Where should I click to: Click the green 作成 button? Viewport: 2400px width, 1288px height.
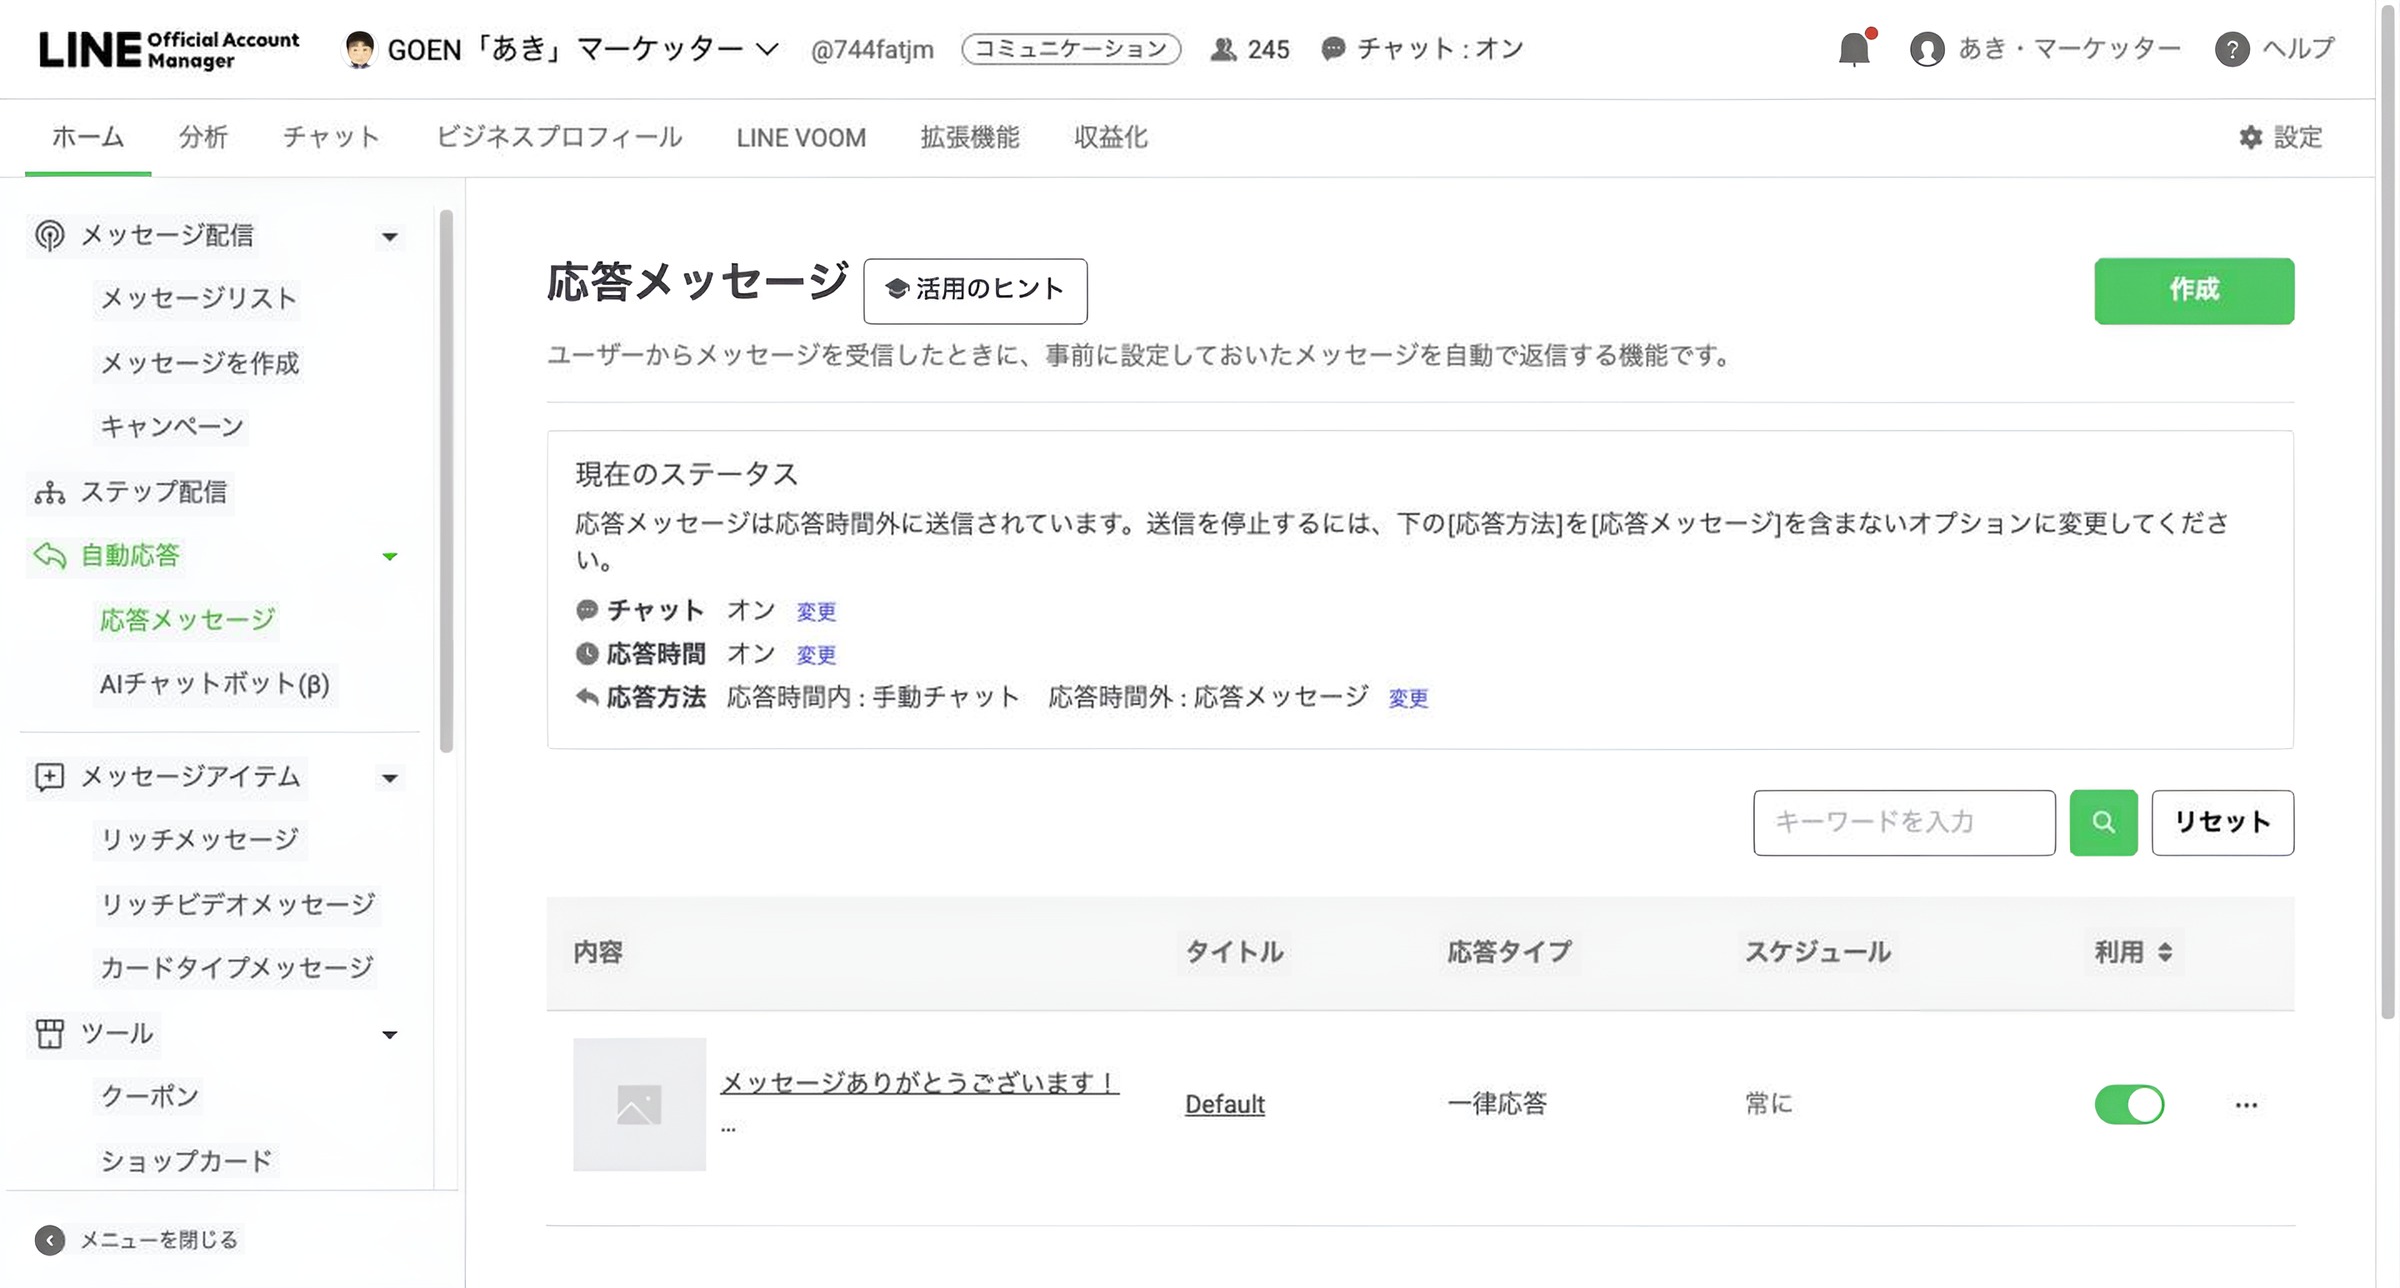click(x=2194, y=290)
